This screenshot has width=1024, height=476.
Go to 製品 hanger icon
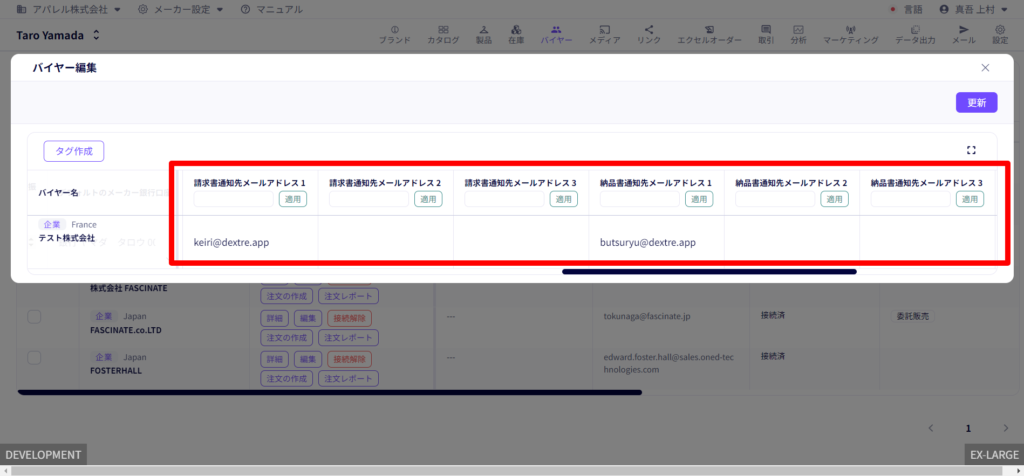click(x=484, y=29)
